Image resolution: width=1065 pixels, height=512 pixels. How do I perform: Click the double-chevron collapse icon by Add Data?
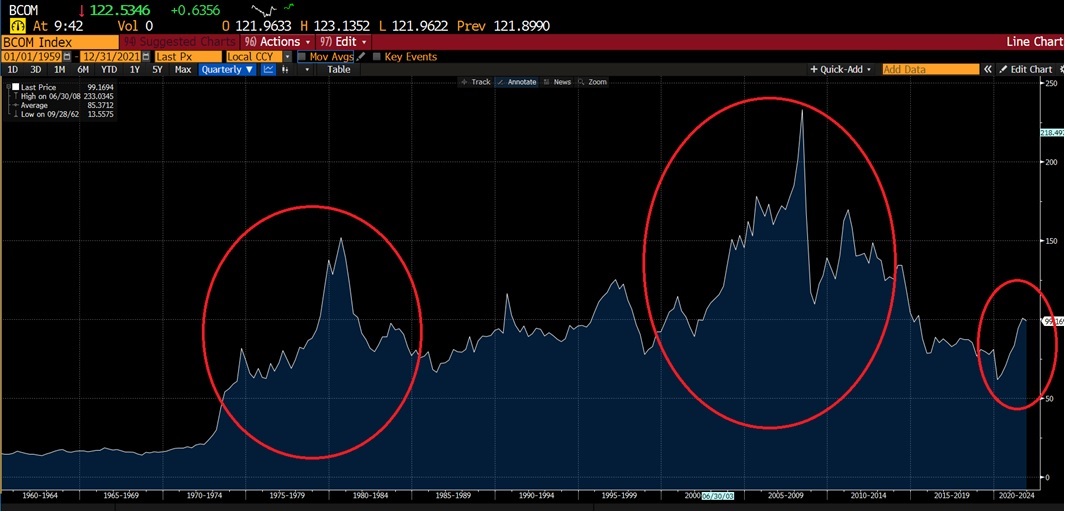pyautogui.click(x=989, y=69)
